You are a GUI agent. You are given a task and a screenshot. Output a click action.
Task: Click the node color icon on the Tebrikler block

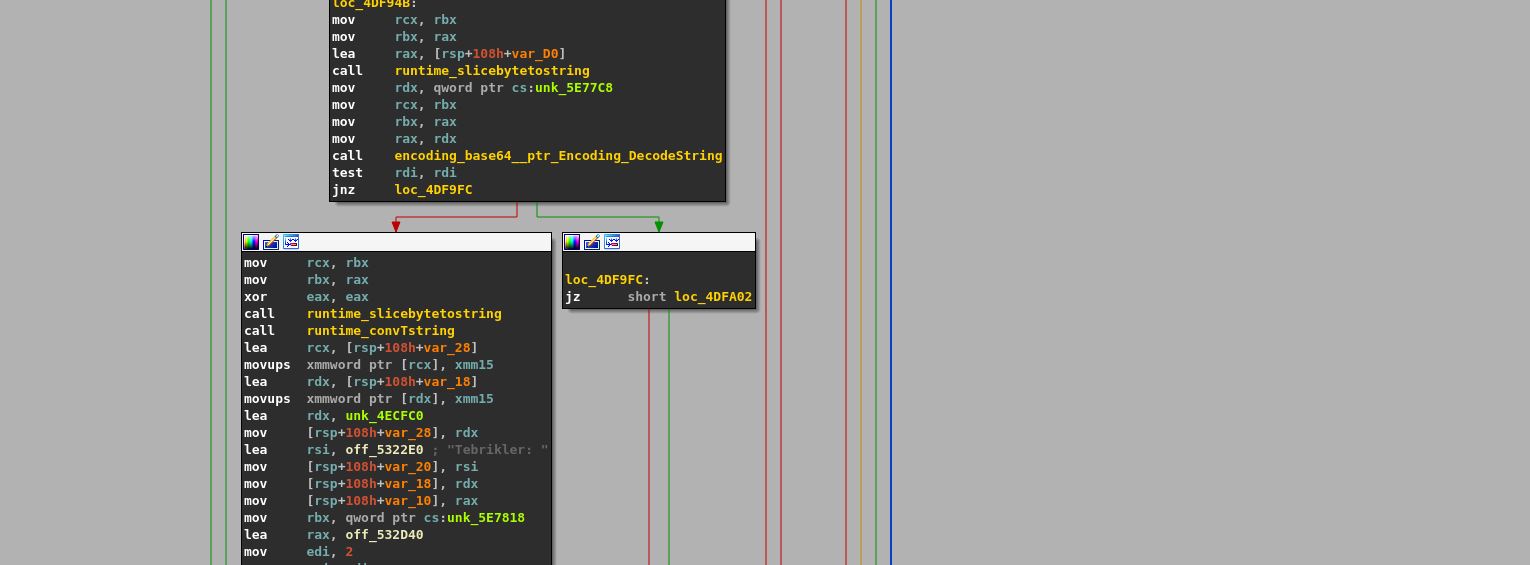pyautogui.click(x=251, y=242)
